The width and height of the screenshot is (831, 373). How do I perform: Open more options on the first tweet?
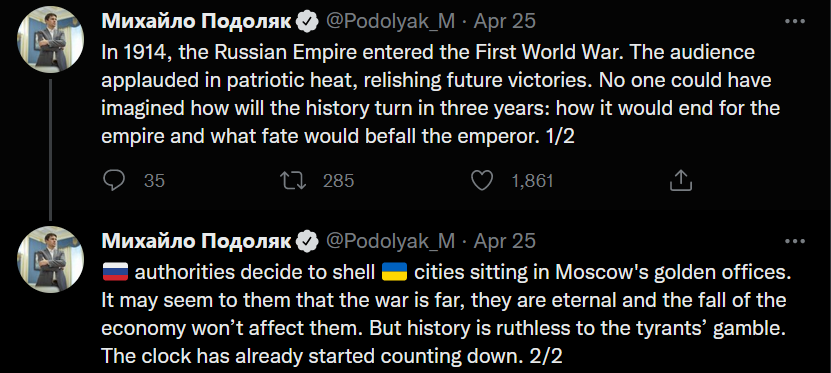point(794,21)
